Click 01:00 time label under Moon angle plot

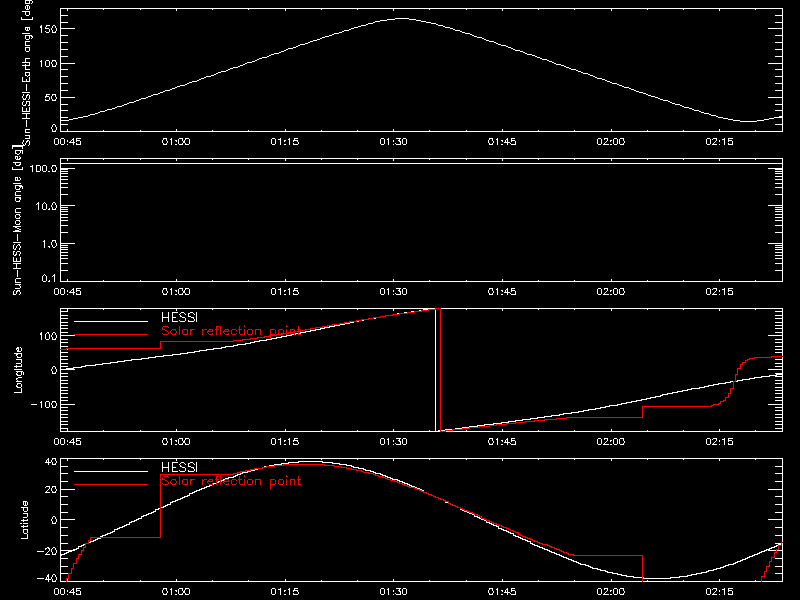(x=176, y=292)
